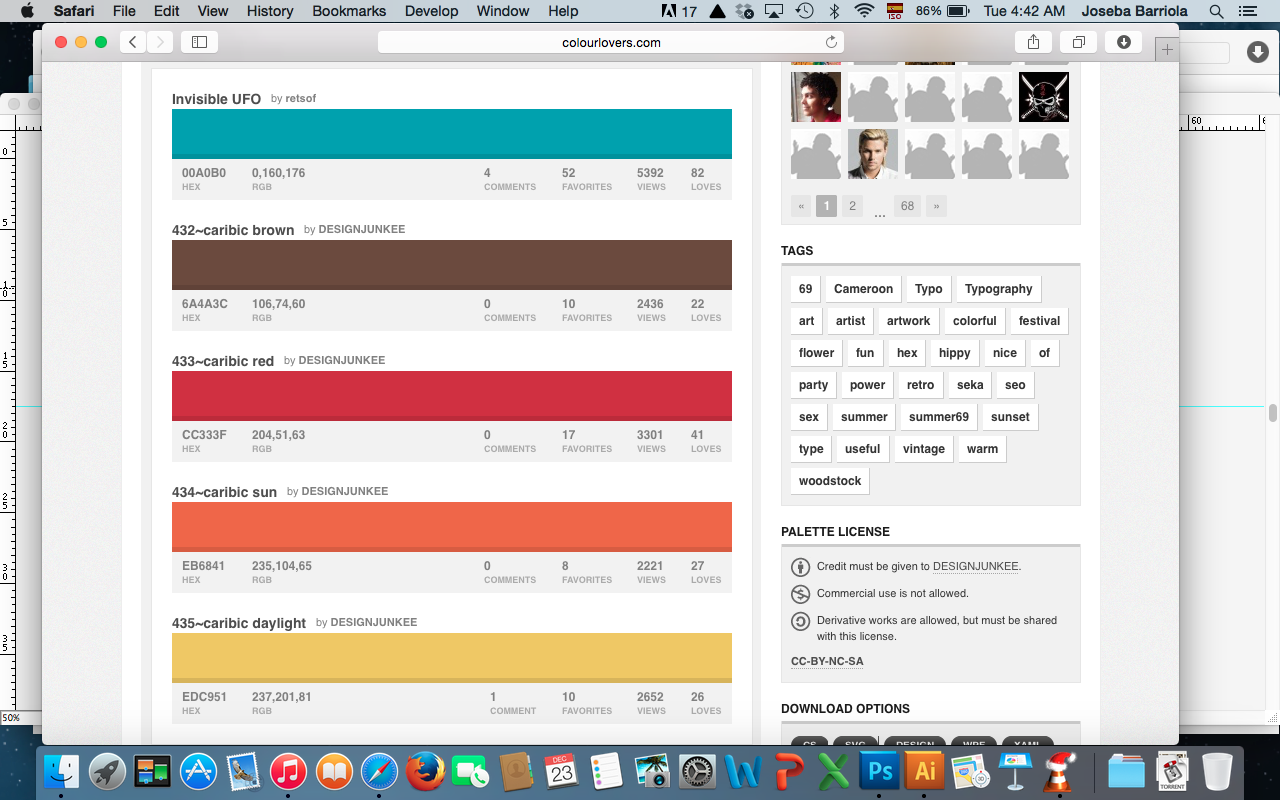Open the Bookmarks menu
The width and height of the screenshot is (1280, 800).
pyautogui.click(x=347, y=11)
